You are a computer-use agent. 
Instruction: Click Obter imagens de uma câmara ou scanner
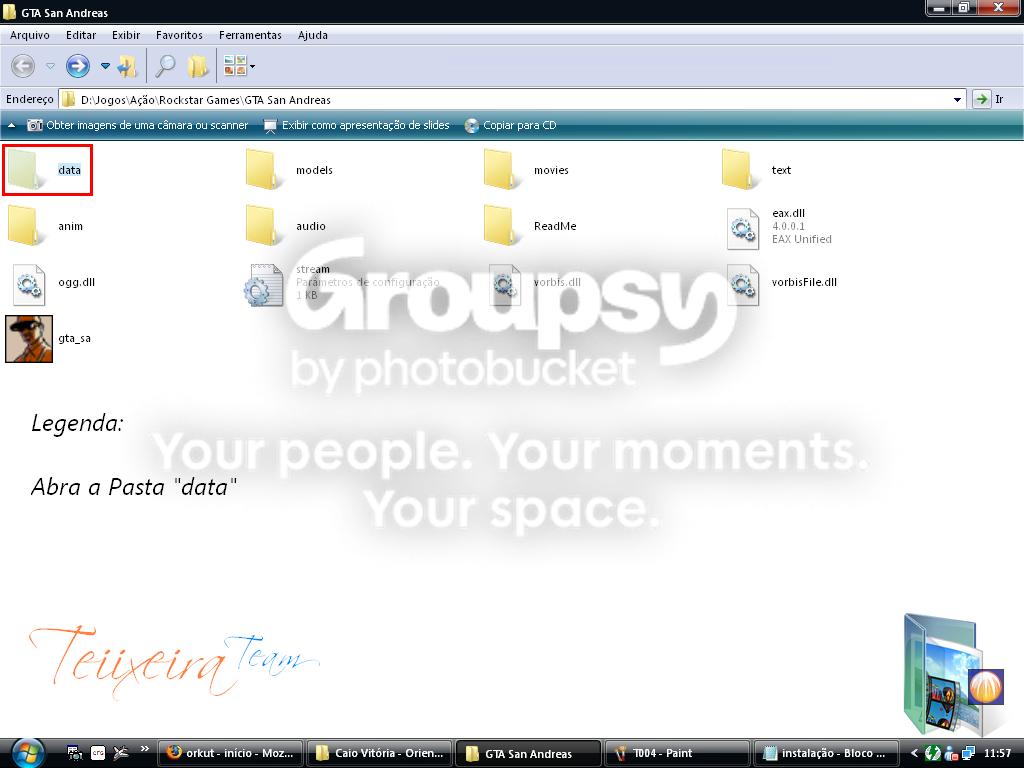point(138,125)
